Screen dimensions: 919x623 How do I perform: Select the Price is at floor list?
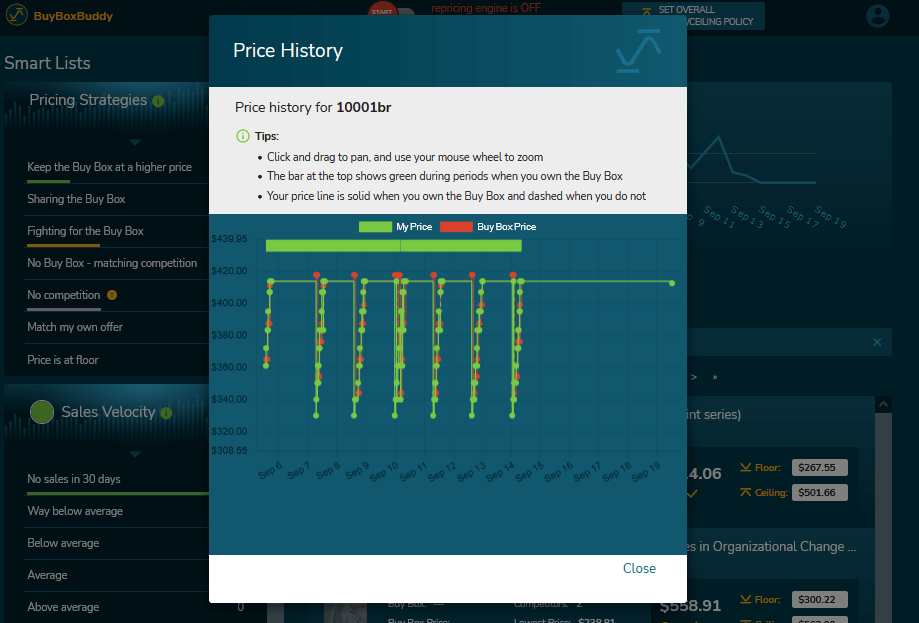pos(63,360)
